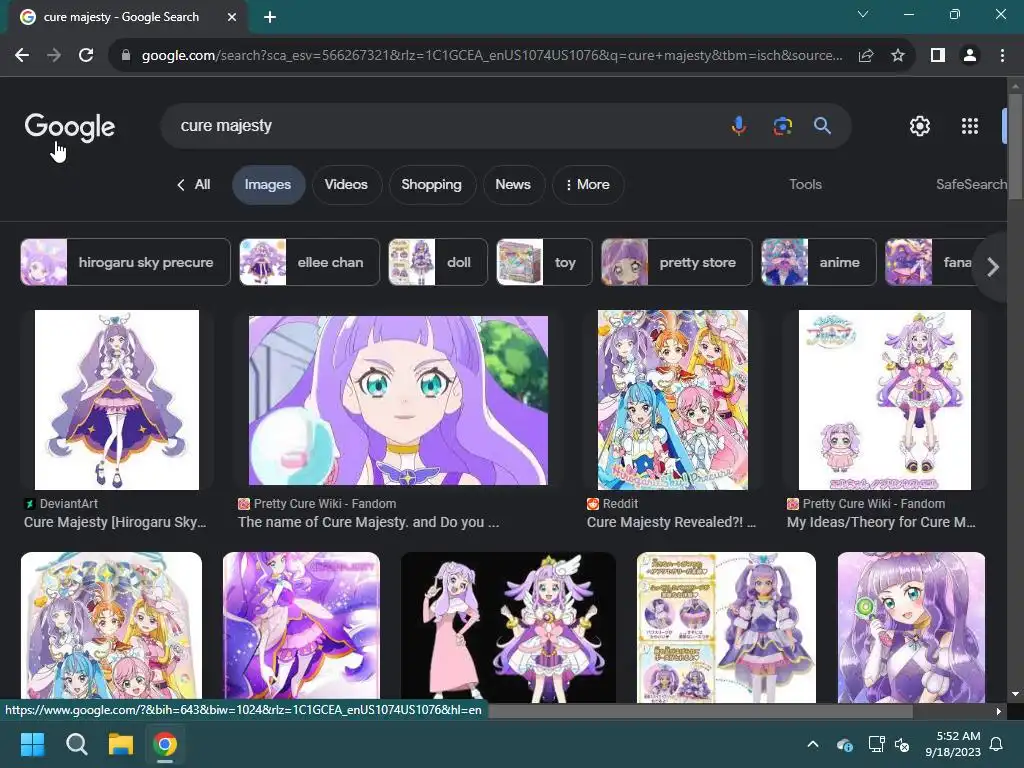Open the tab search dropdown arrow

tap(863, 14)
